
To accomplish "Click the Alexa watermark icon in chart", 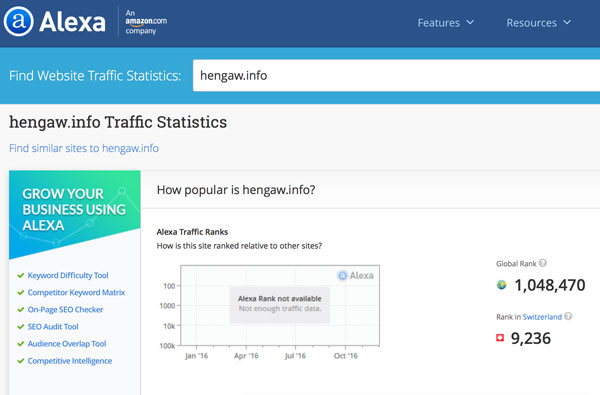I will 342,275.
